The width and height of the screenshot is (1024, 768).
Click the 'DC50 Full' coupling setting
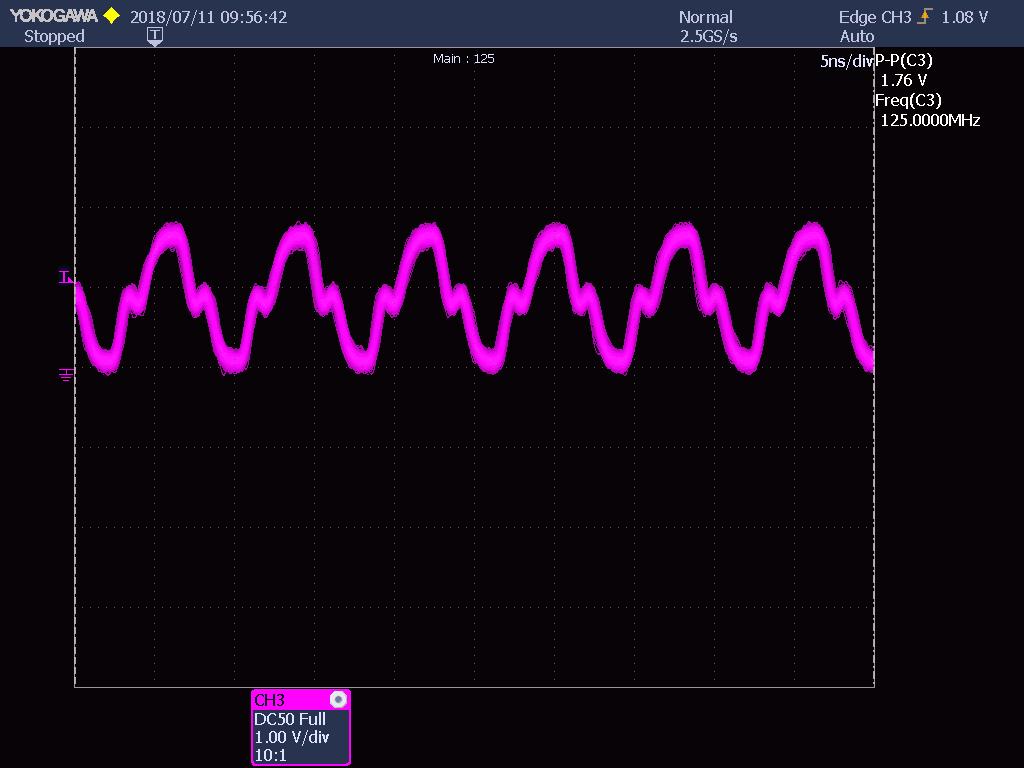(290, 719)
